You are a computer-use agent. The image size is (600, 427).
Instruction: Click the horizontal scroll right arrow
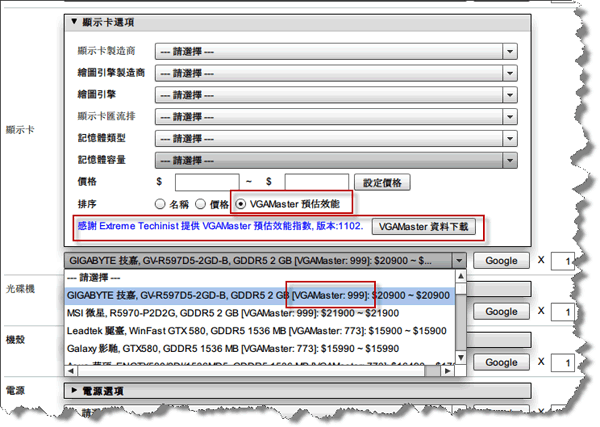[x=447, y=371]
